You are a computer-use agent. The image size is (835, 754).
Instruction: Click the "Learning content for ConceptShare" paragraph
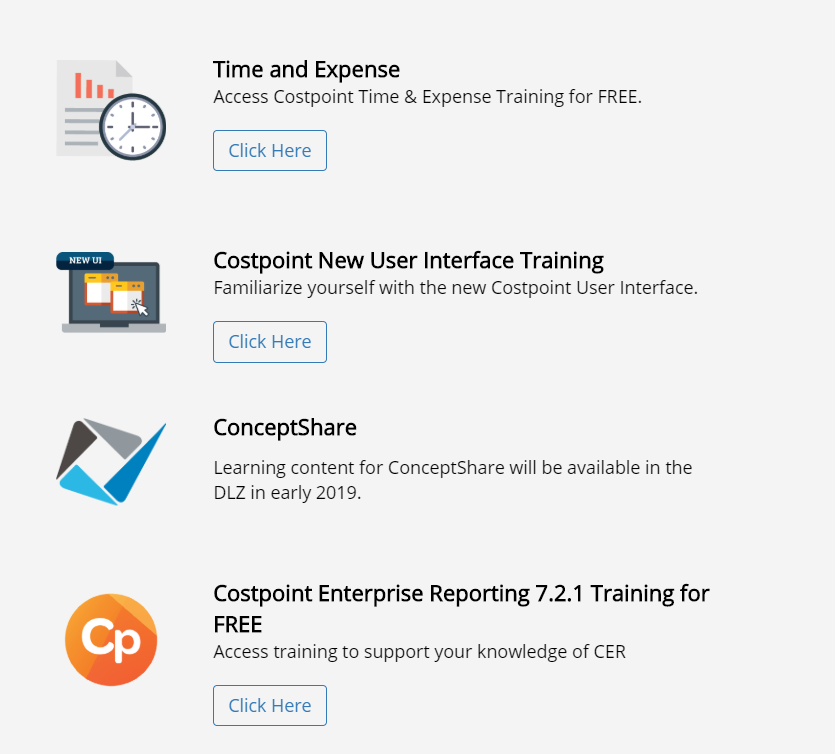(x=452, y=467)
